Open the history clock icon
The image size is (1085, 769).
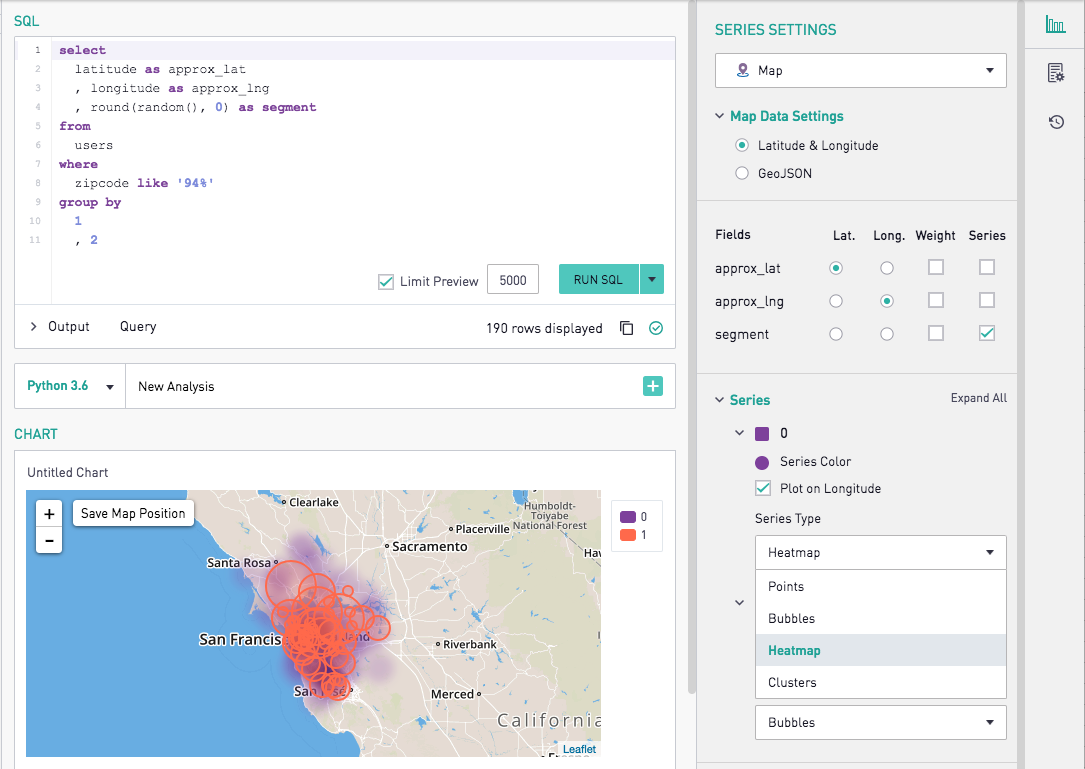[1056, 122]
